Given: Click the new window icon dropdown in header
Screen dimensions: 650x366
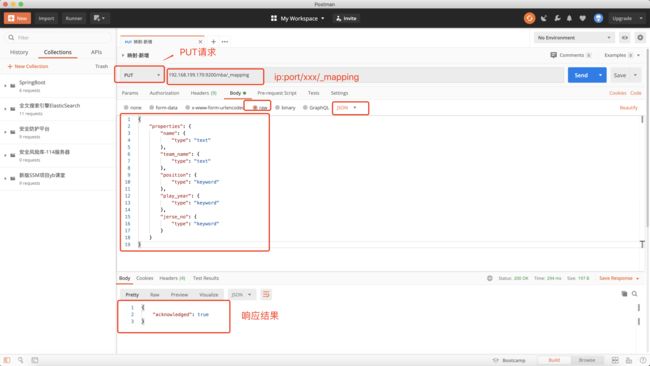Looking at the screenshot, I should pos(99,18).
